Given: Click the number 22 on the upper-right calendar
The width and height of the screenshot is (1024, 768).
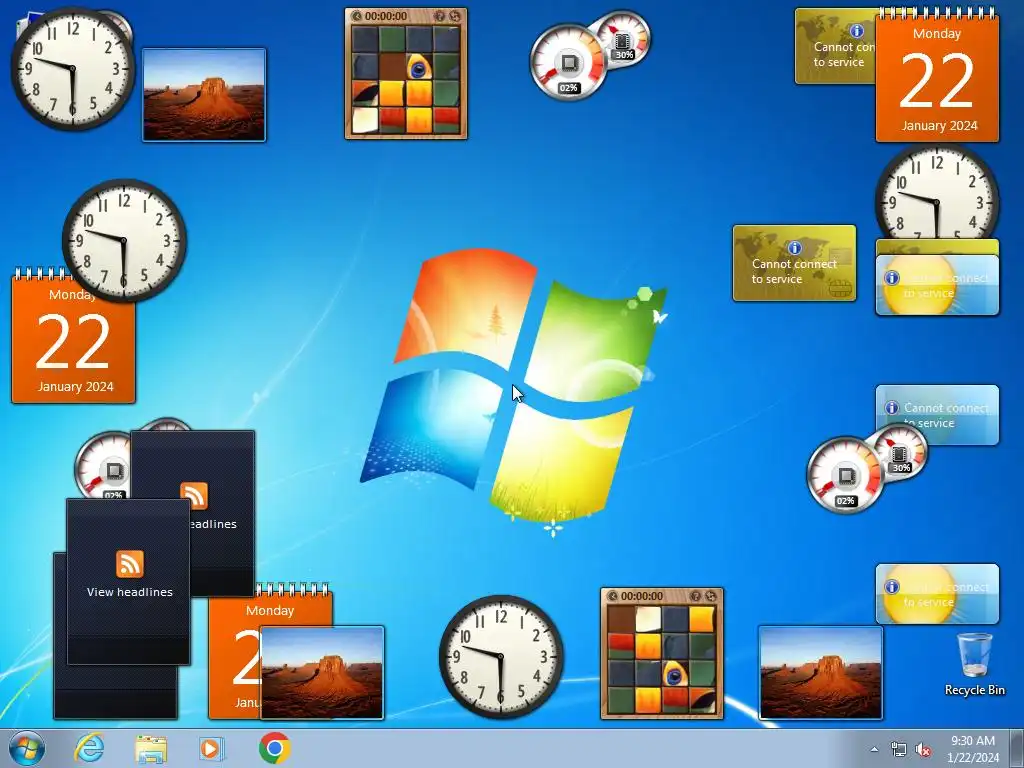Looking at the screenshot, I should 936,81.
